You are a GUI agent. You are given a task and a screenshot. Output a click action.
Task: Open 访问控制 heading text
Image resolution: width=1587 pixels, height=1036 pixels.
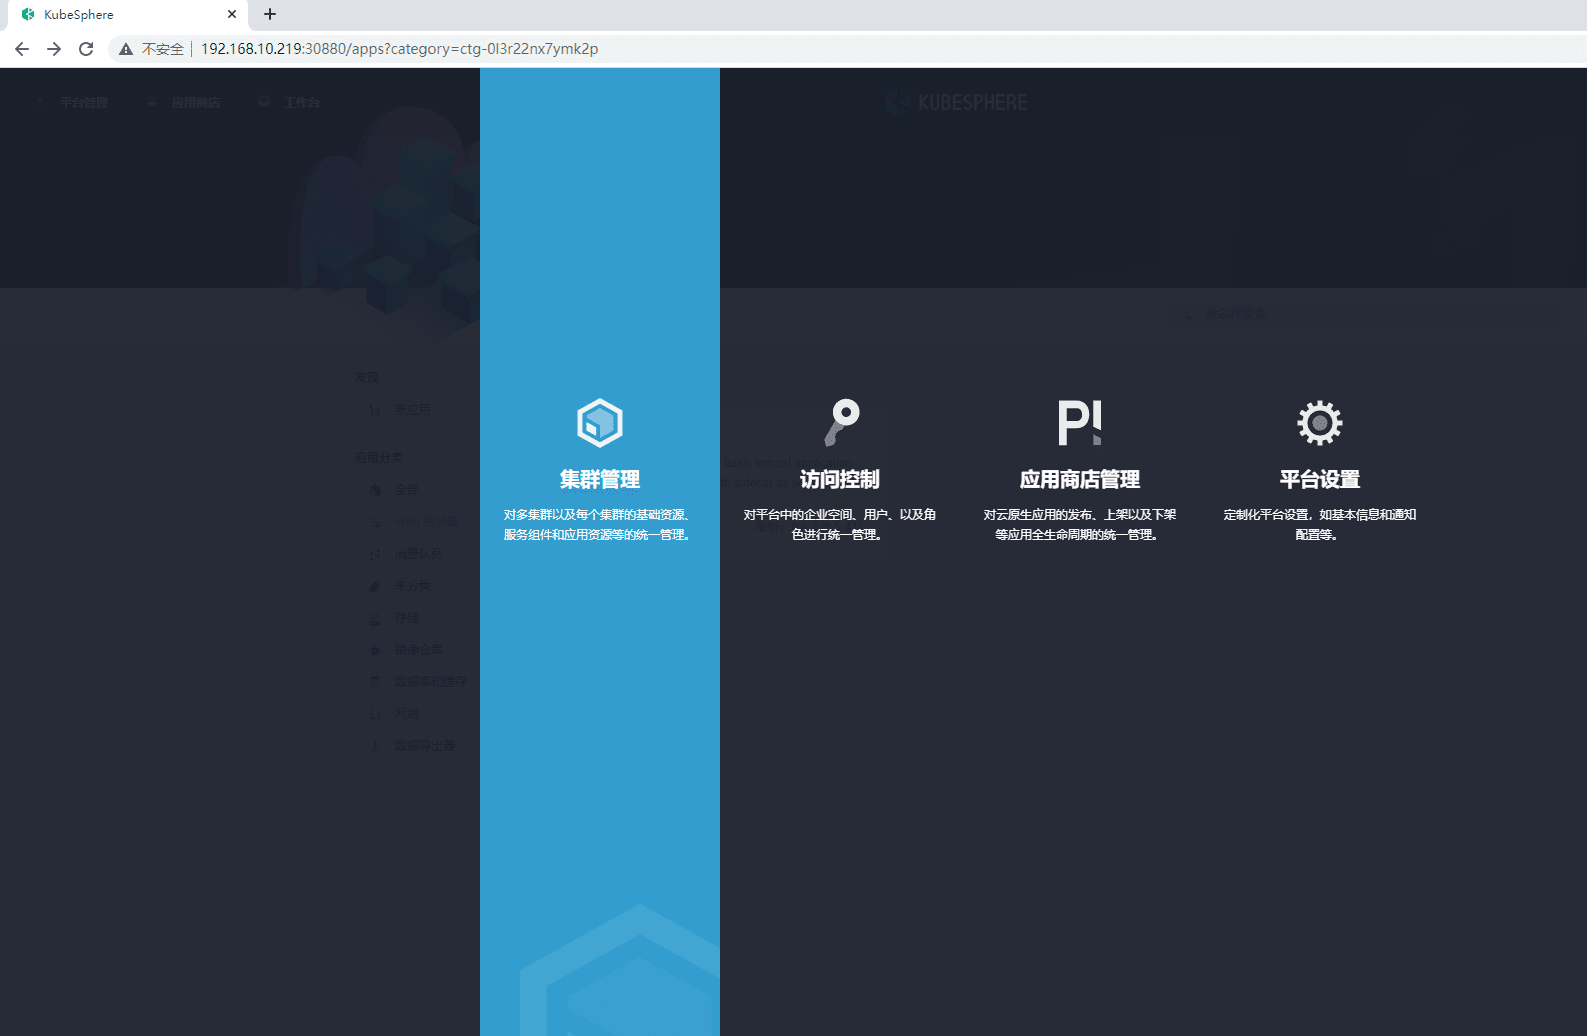pos(840,480)
